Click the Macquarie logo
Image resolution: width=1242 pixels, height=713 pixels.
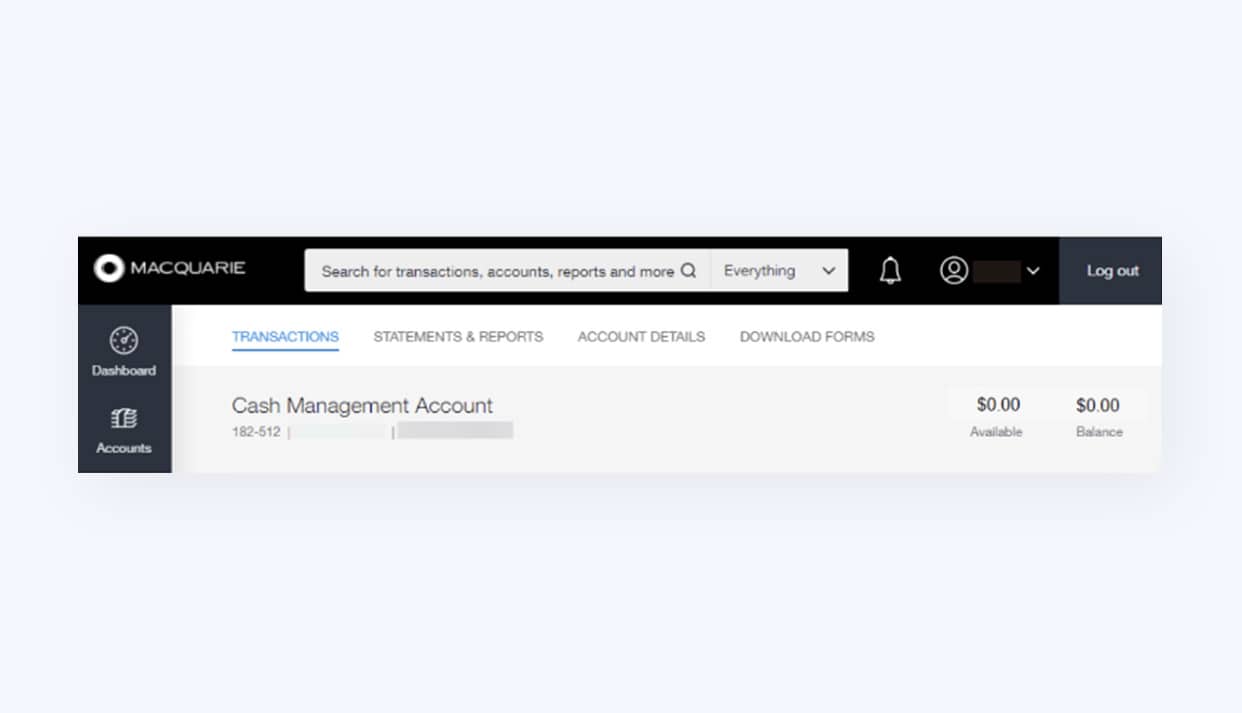point(170,269)
